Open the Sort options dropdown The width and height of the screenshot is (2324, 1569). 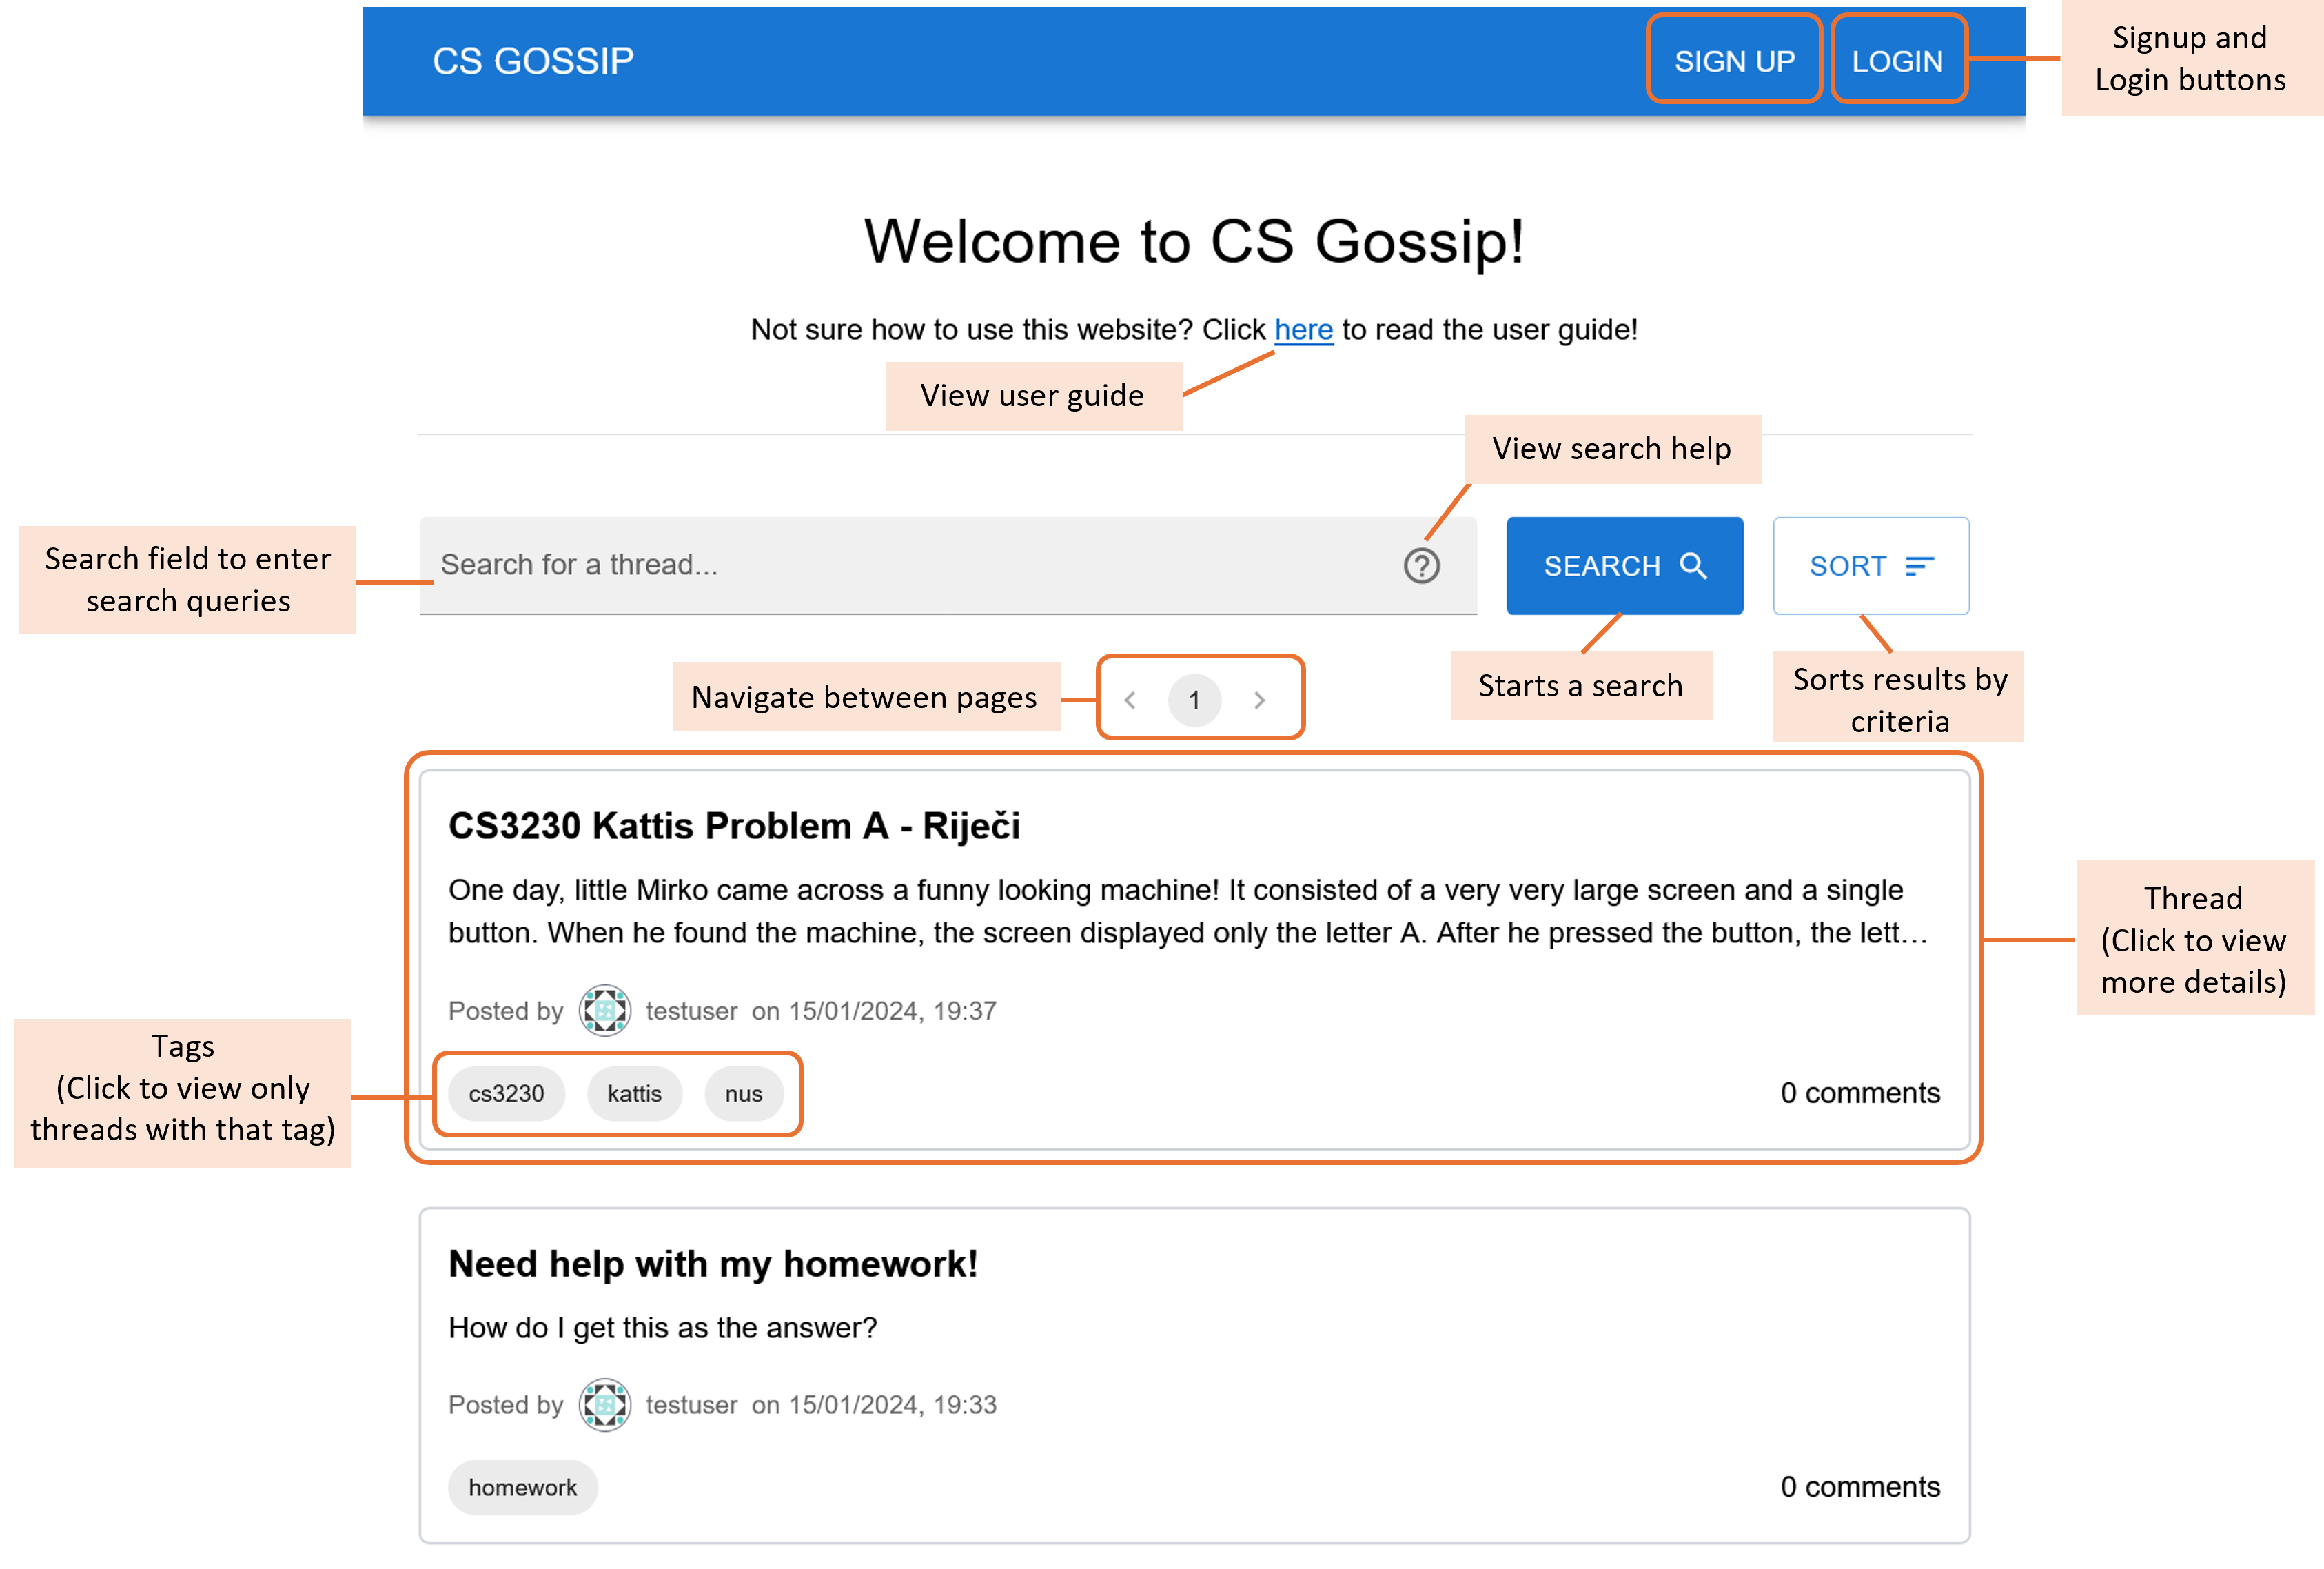pyautogui.click(x=1869, y=565)
